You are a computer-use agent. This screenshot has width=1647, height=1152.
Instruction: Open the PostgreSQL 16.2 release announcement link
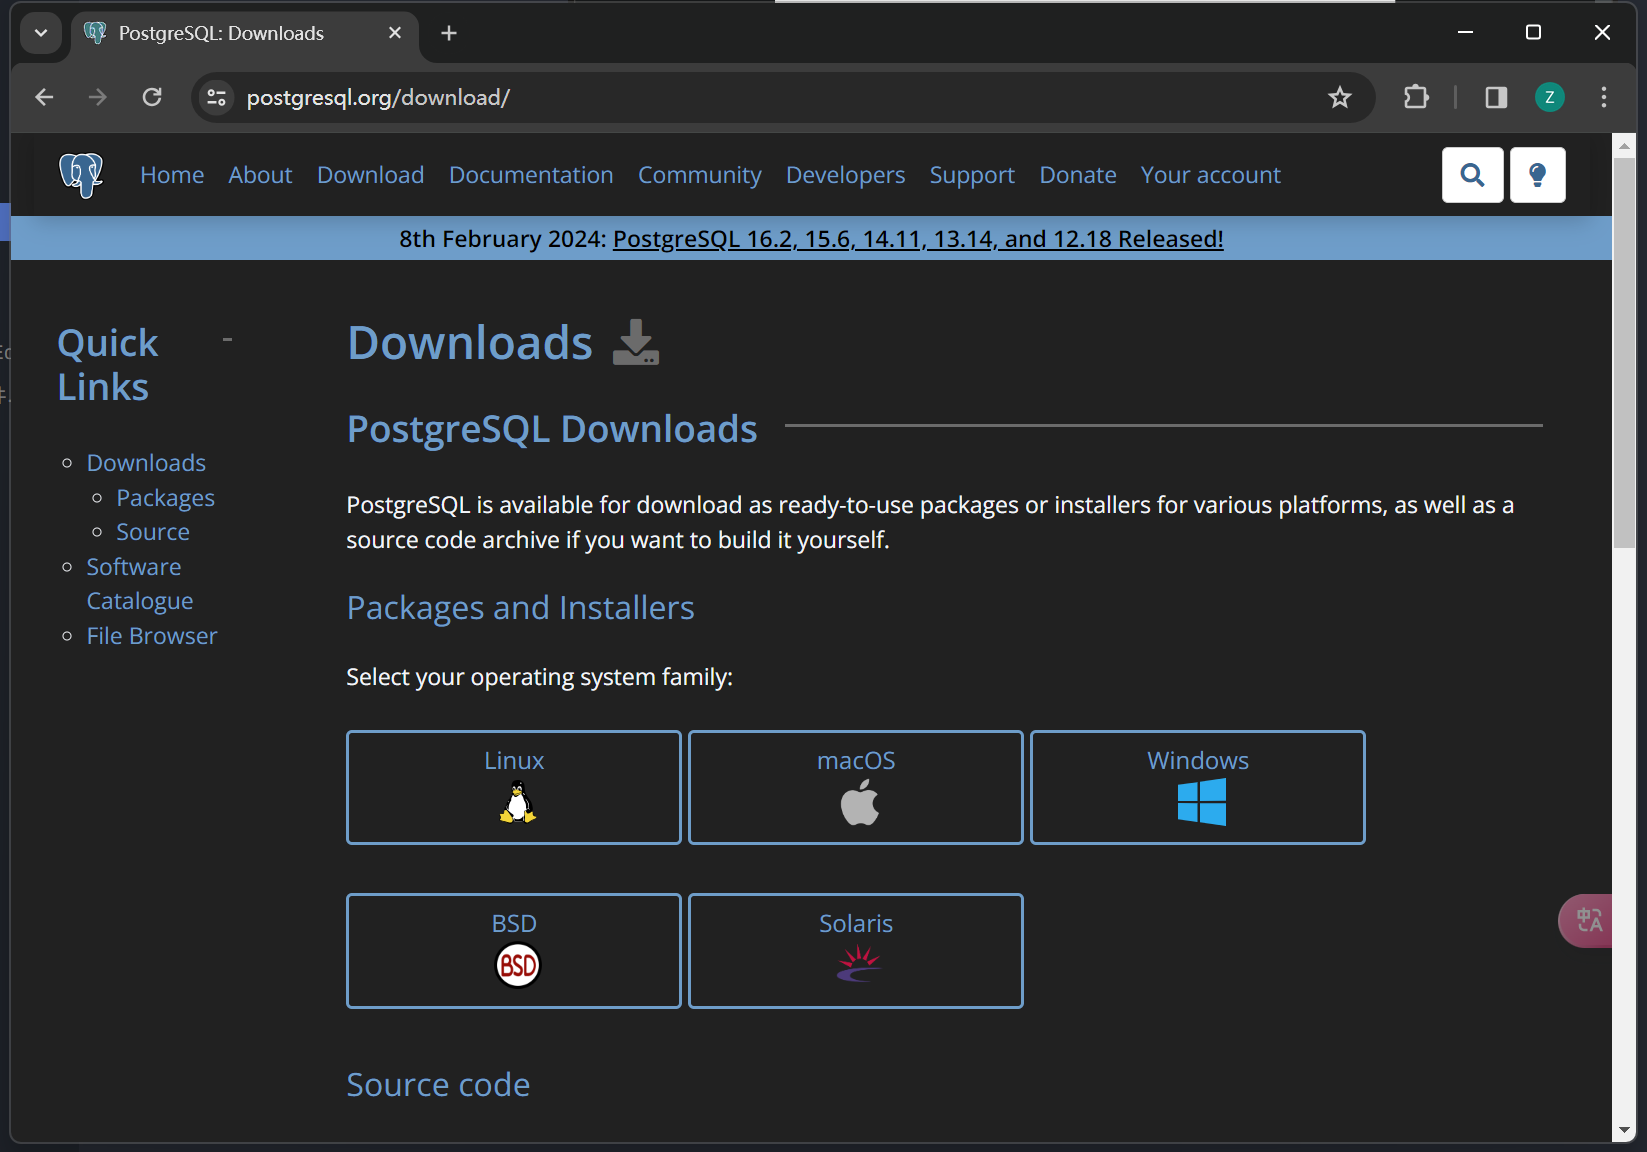tap(918, 239)
